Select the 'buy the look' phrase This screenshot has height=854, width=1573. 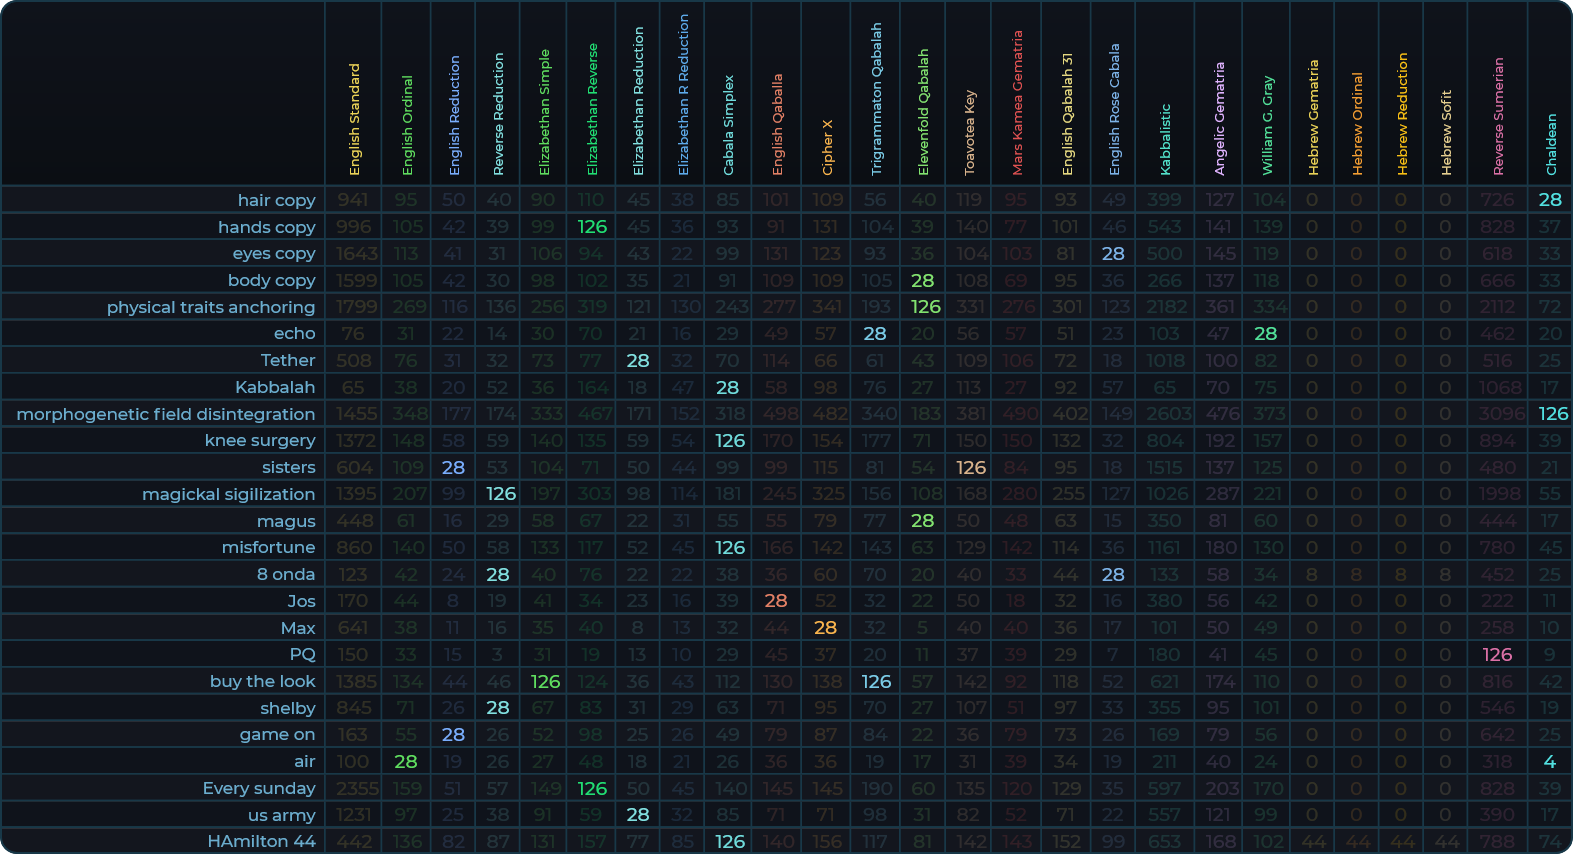[x=262, y=681]
